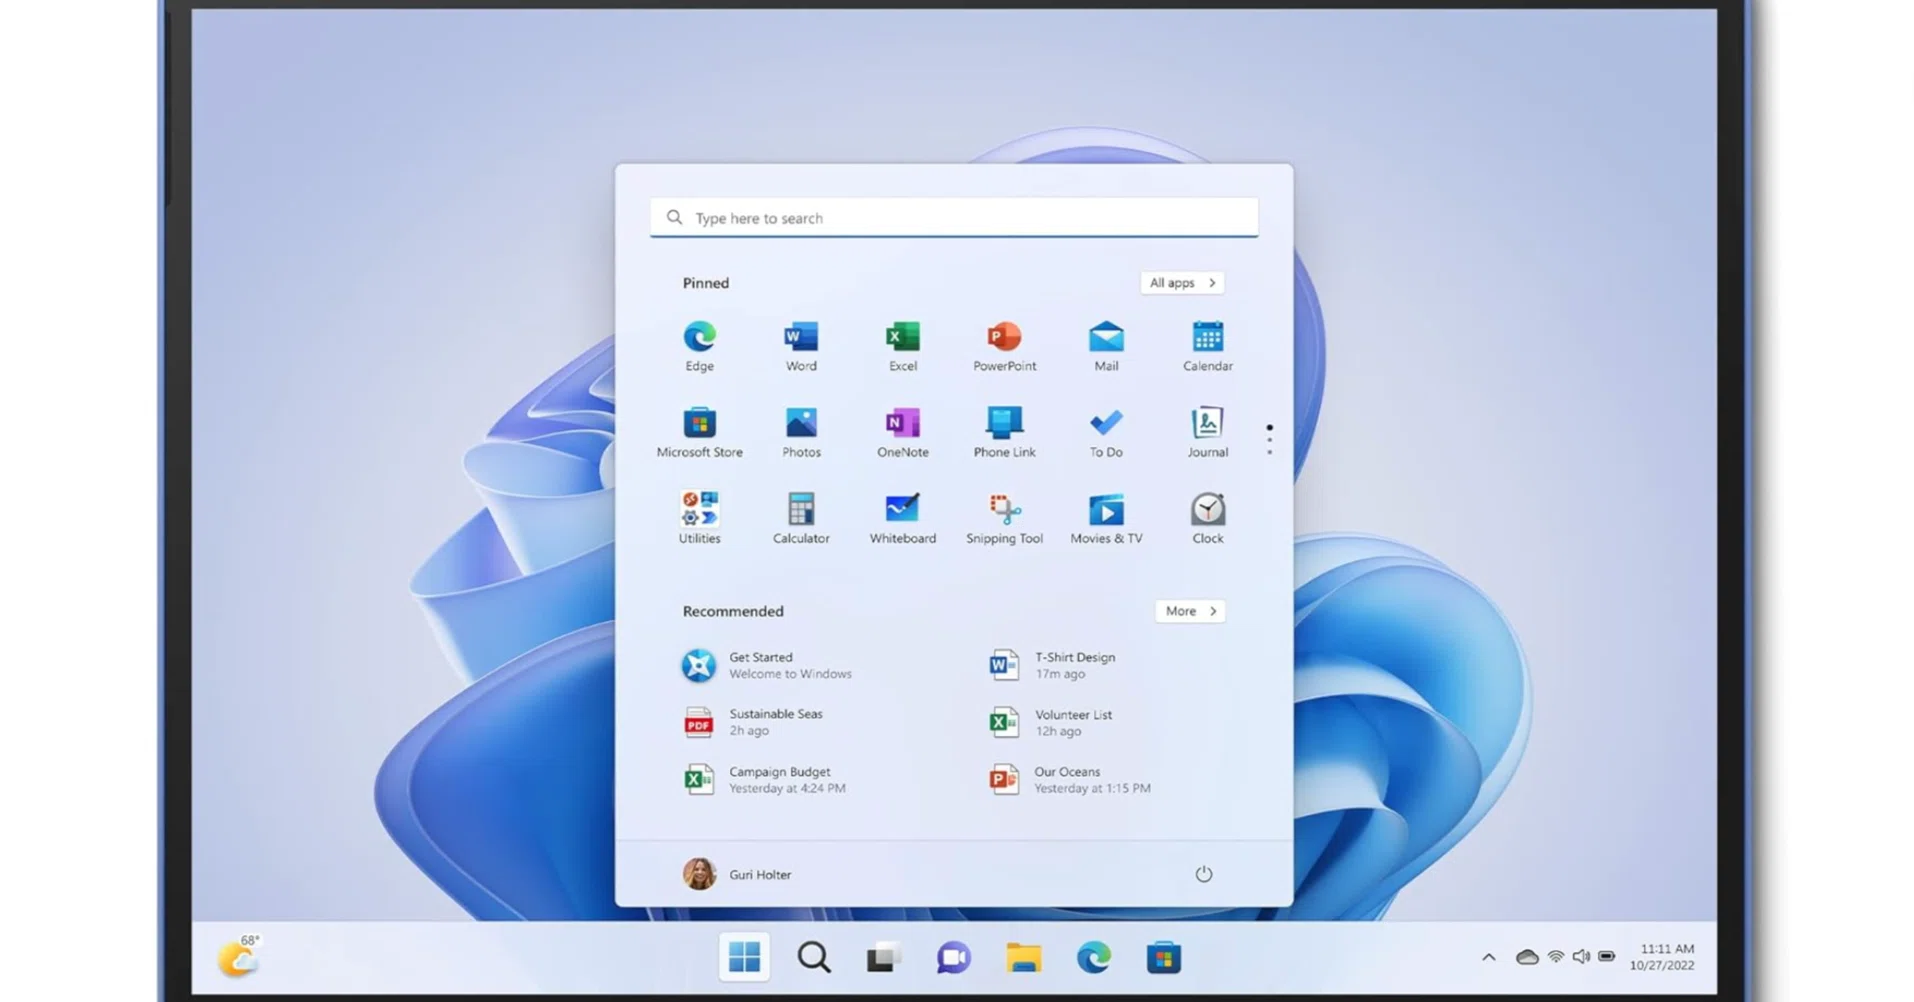Open the clock and date 11:11 AM
This screenshot has height=1002, width=1914.
1662,957
